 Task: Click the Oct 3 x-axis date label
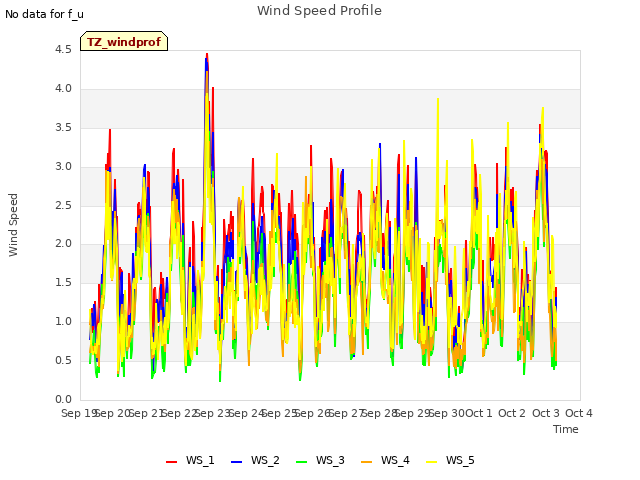pos(546,413)
